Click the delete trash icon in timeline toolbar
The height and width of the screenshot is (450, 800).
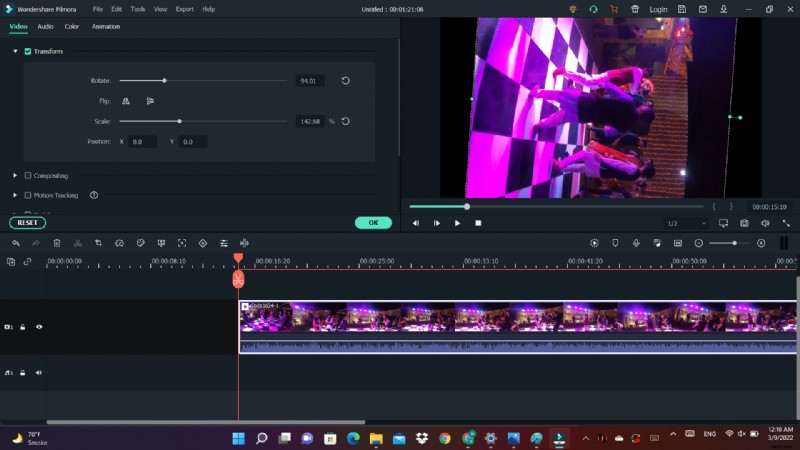pos(57,243)
